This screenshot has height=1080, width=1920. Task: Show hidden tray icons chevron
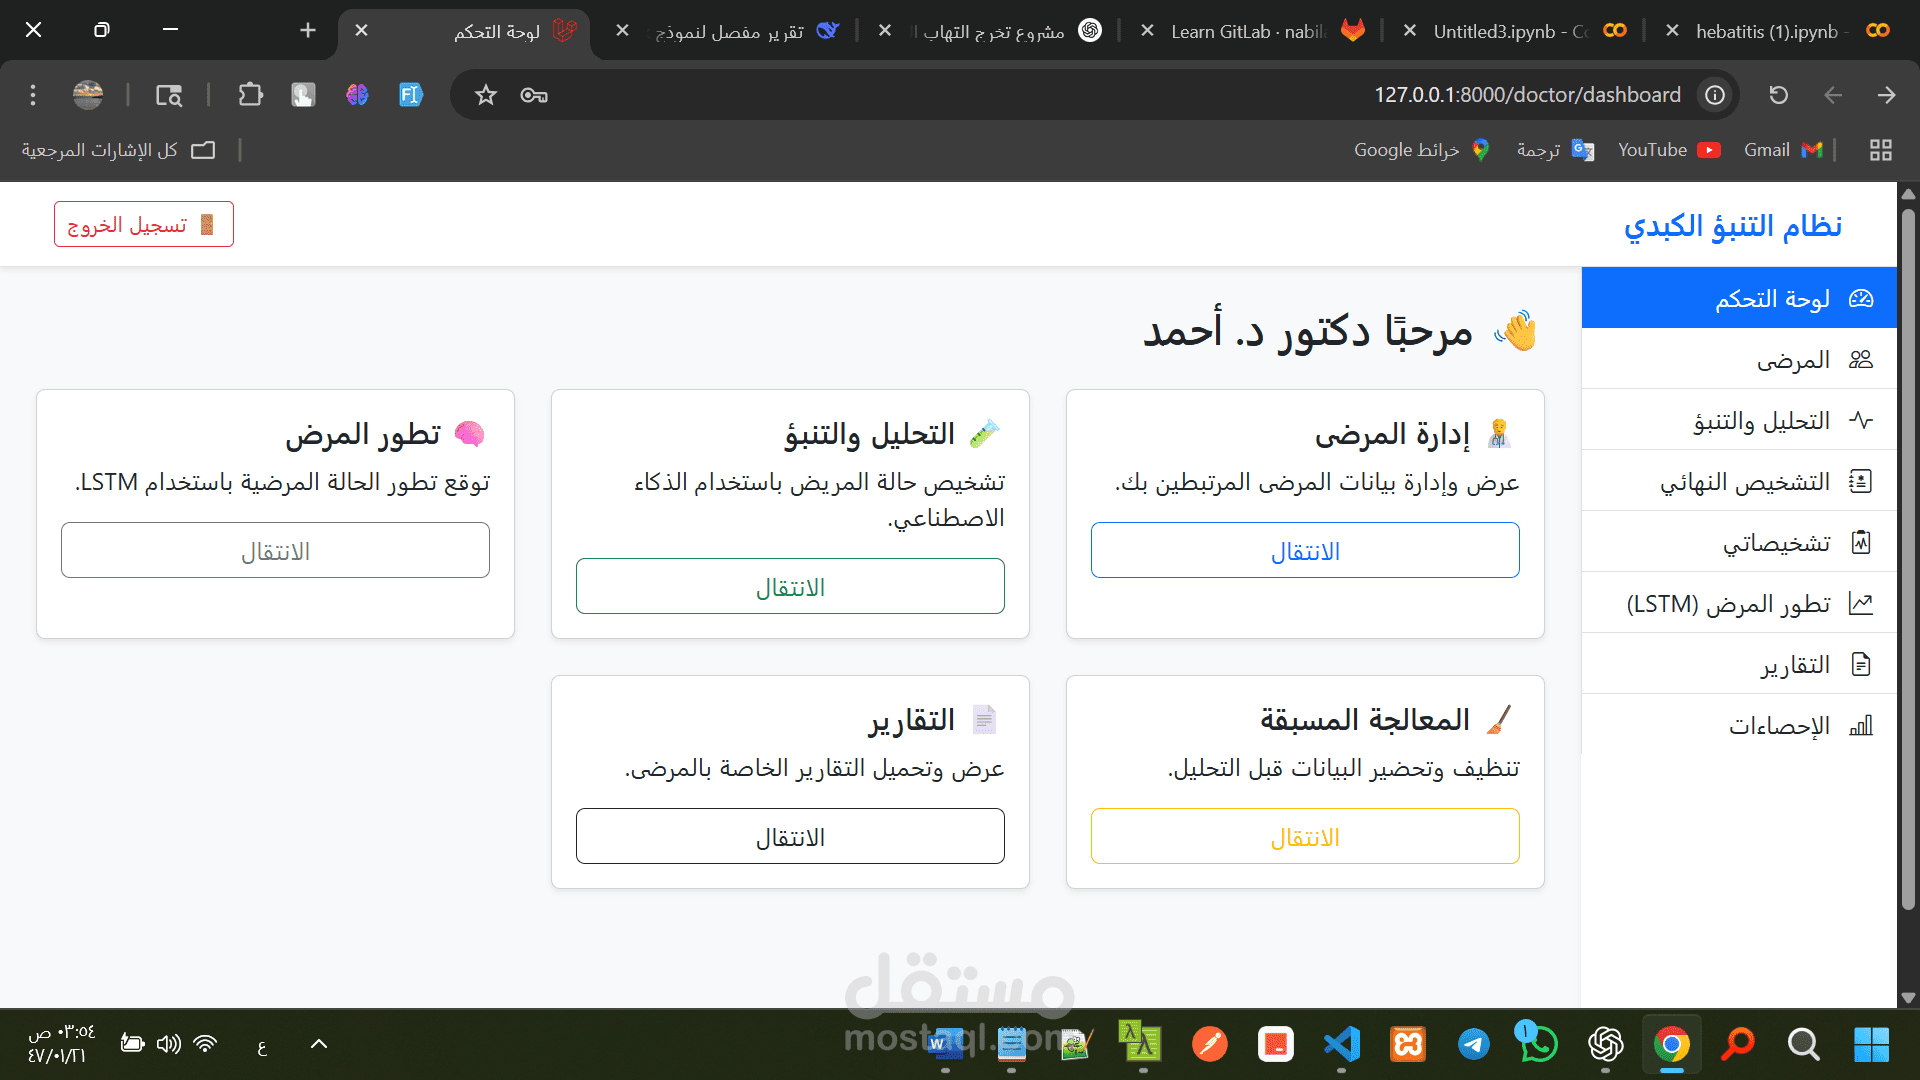[x=319, y=1044]
